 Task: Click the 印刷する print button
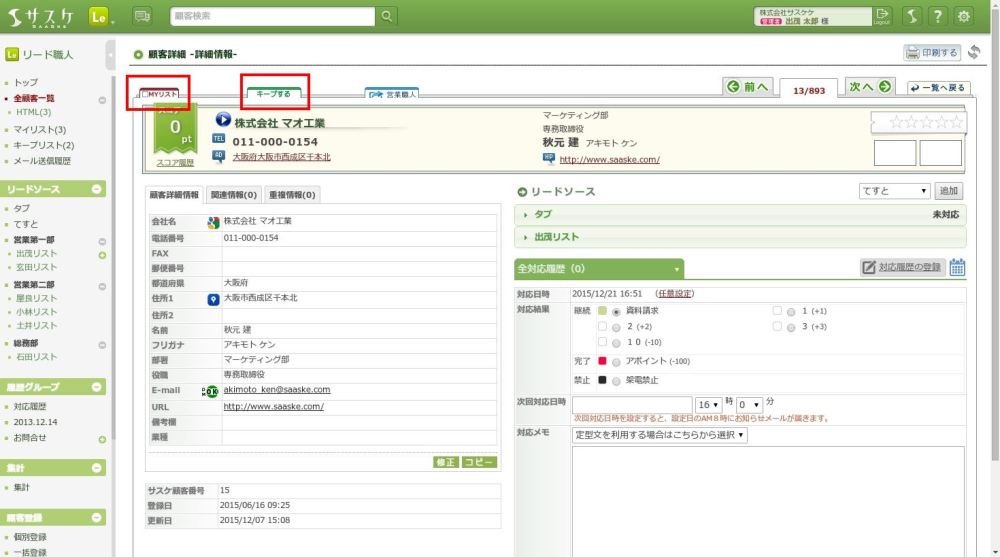[932, 53]
